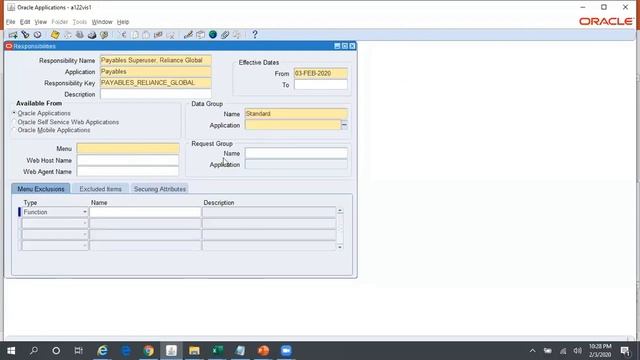Switch to Menu Exclusions tab
640x360 pixels.
click(41, 189)
